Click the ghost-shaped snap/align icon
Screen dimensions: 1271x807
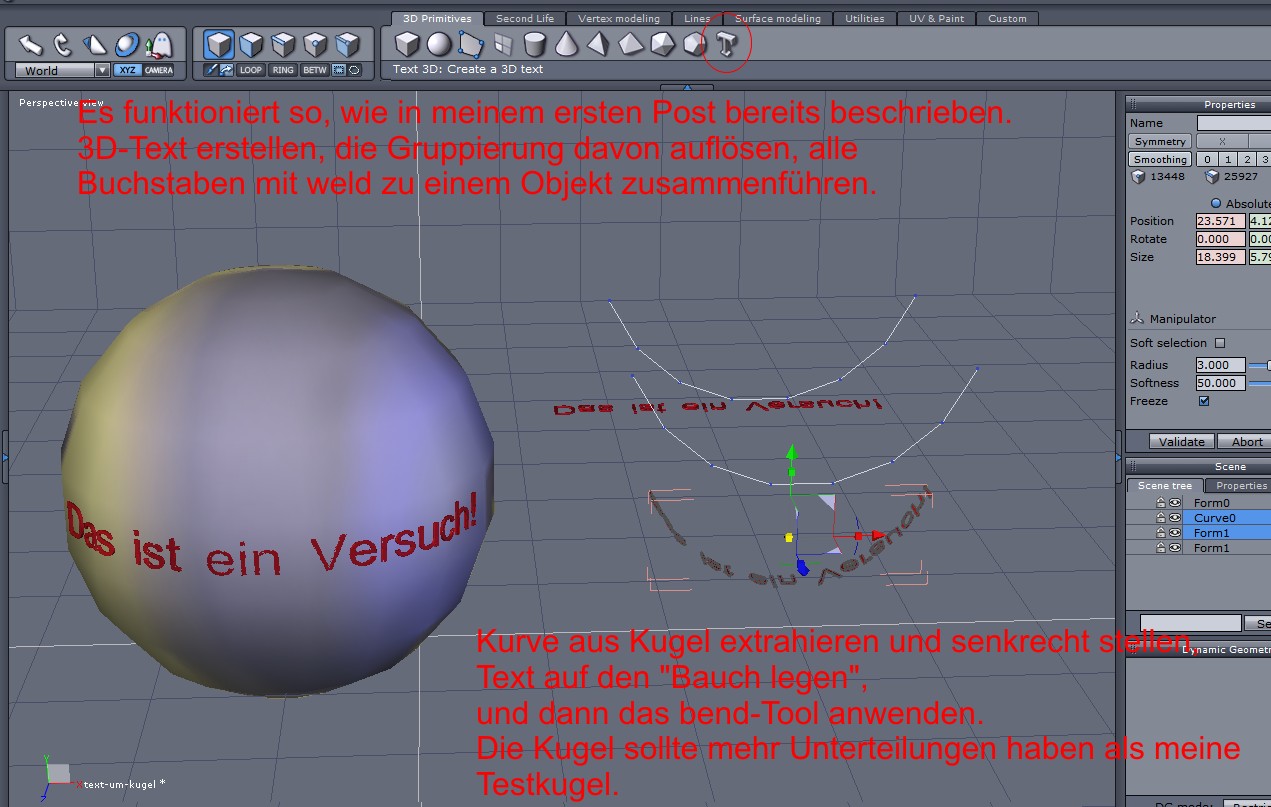pyautogui.click(x=158, y=44)
